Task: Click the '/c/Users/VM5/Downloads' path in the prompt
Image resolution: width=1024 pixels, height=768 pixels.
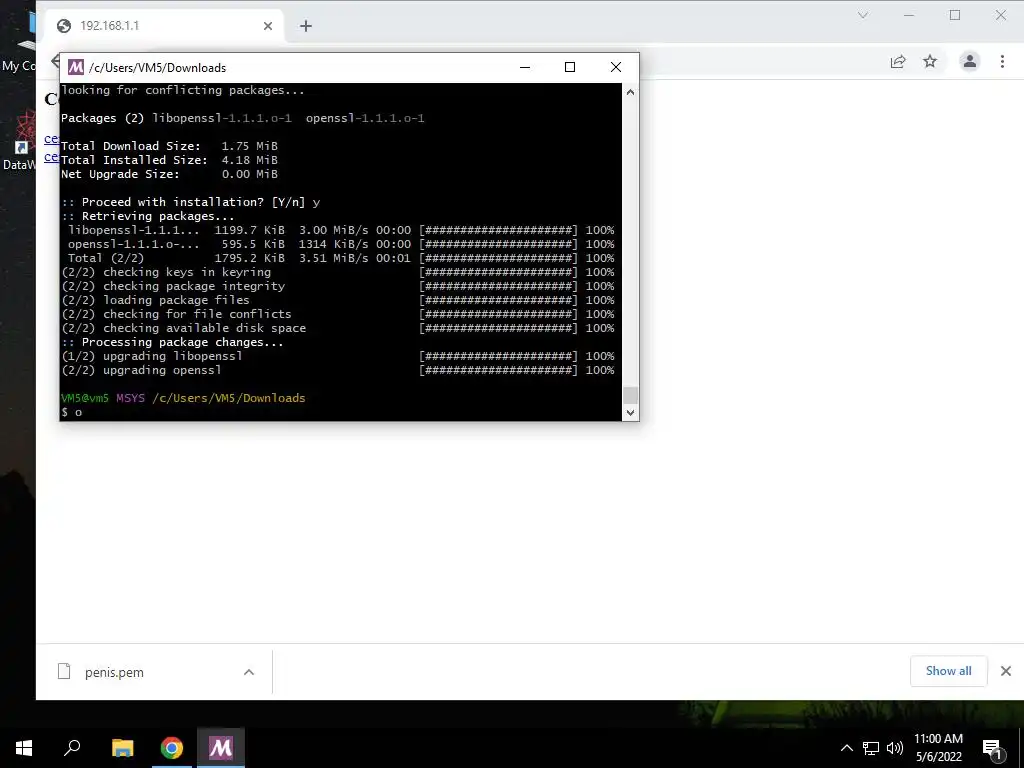Action: click(229, 398)
